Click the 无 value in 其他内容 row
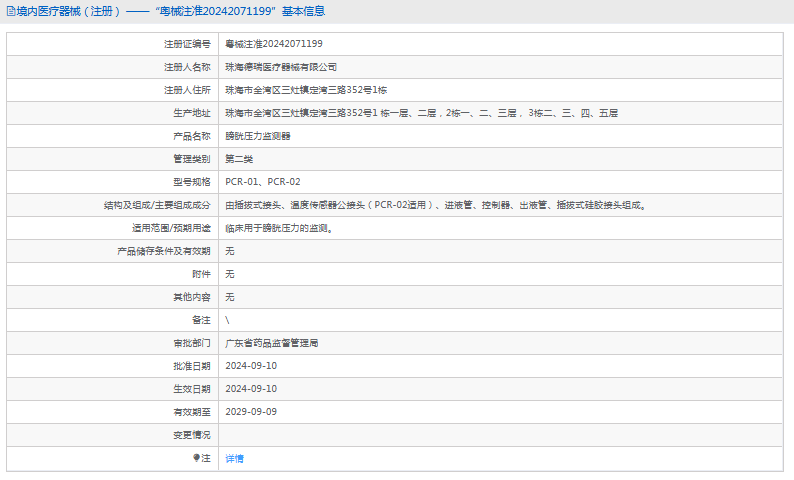 point(229,297)
